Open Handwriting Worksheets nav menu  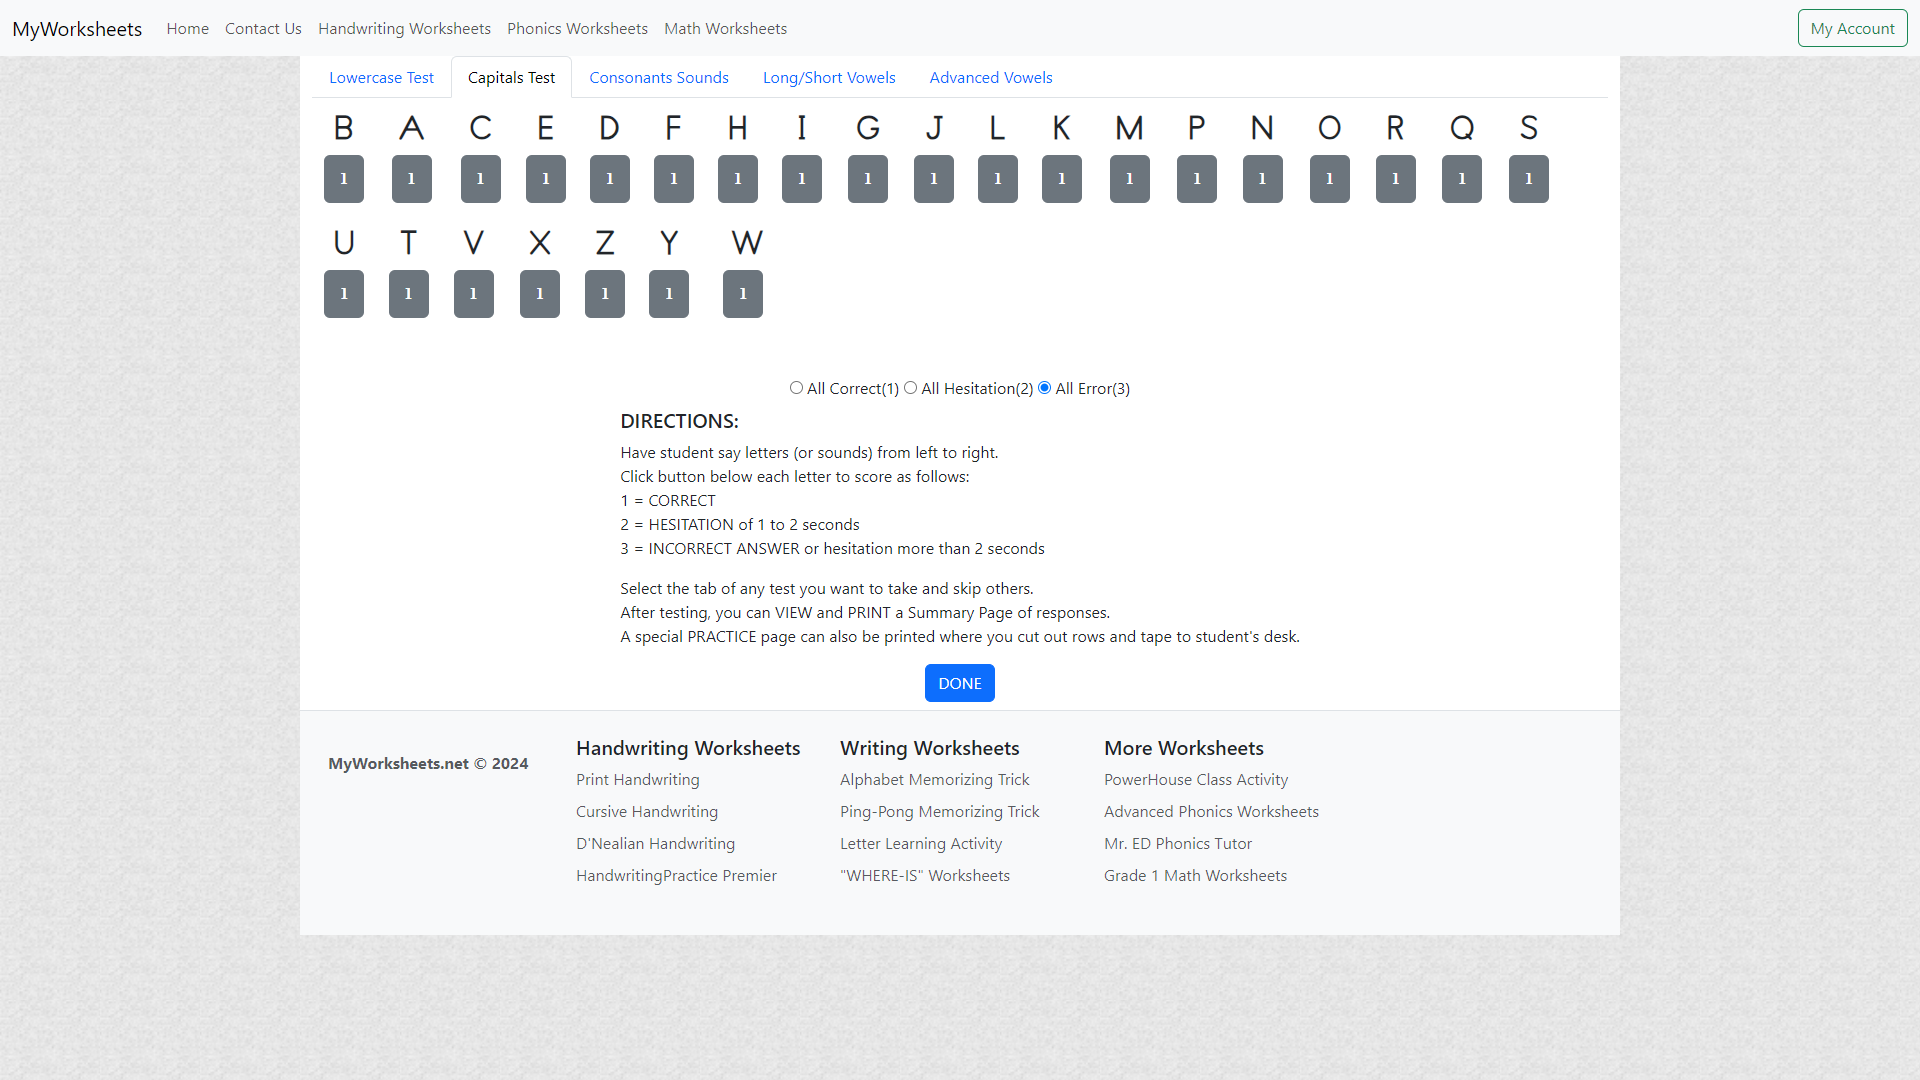[x=404, y=29]
